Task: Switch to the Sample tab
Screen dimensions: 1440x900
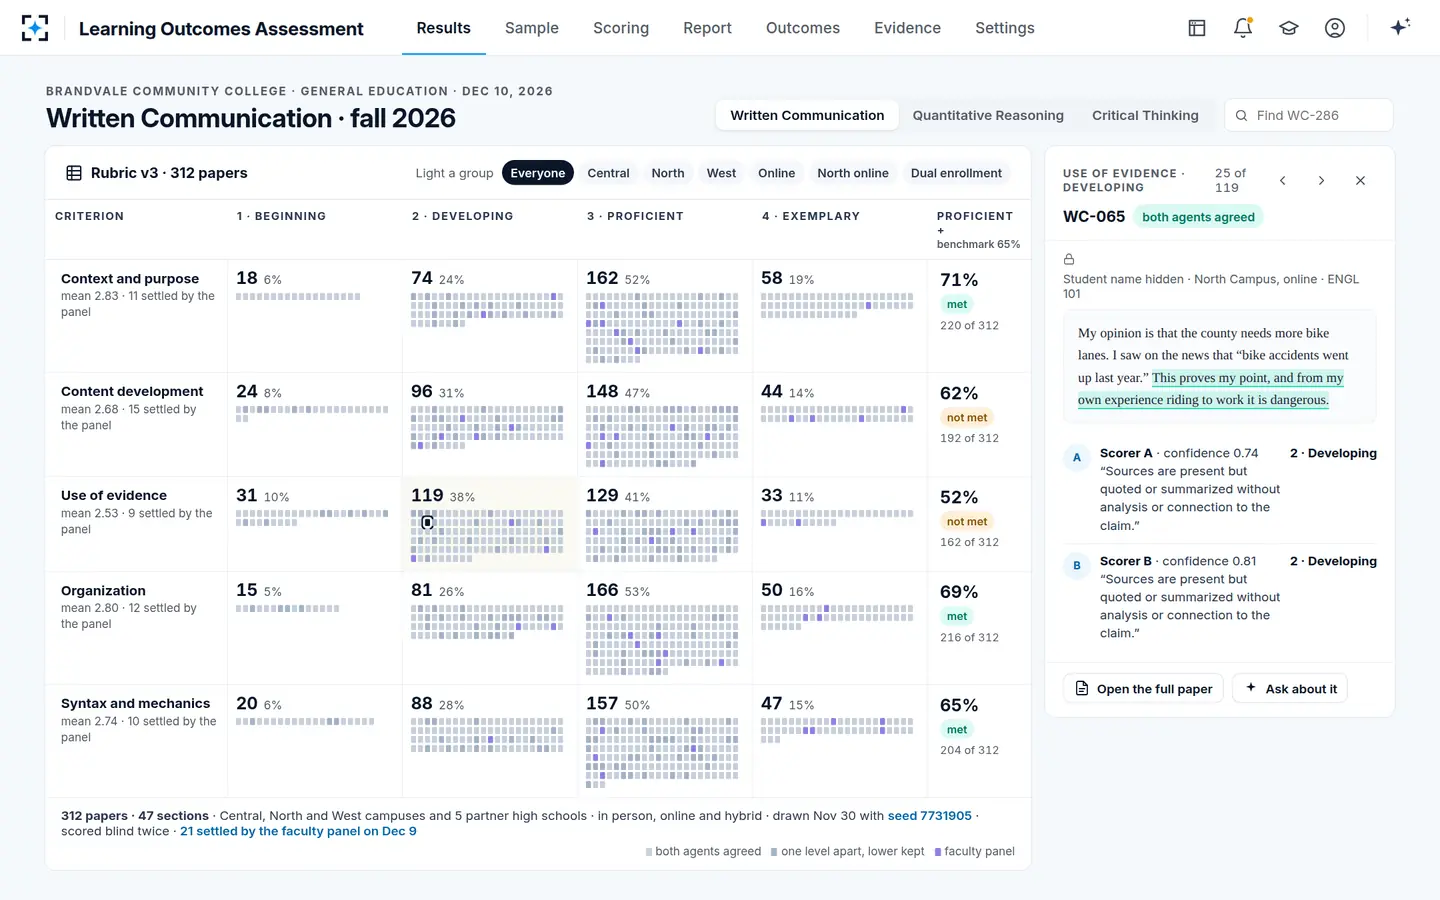Action: tap(532, 28)
